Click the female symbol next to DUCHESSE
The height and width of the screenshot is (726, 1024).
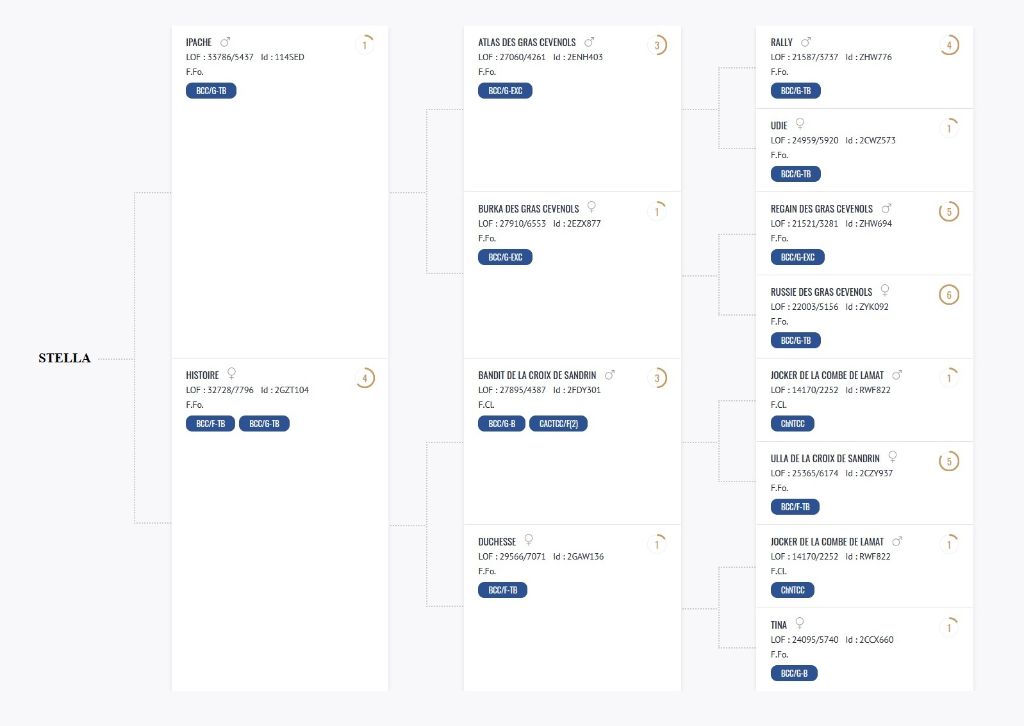pos(528,540)
